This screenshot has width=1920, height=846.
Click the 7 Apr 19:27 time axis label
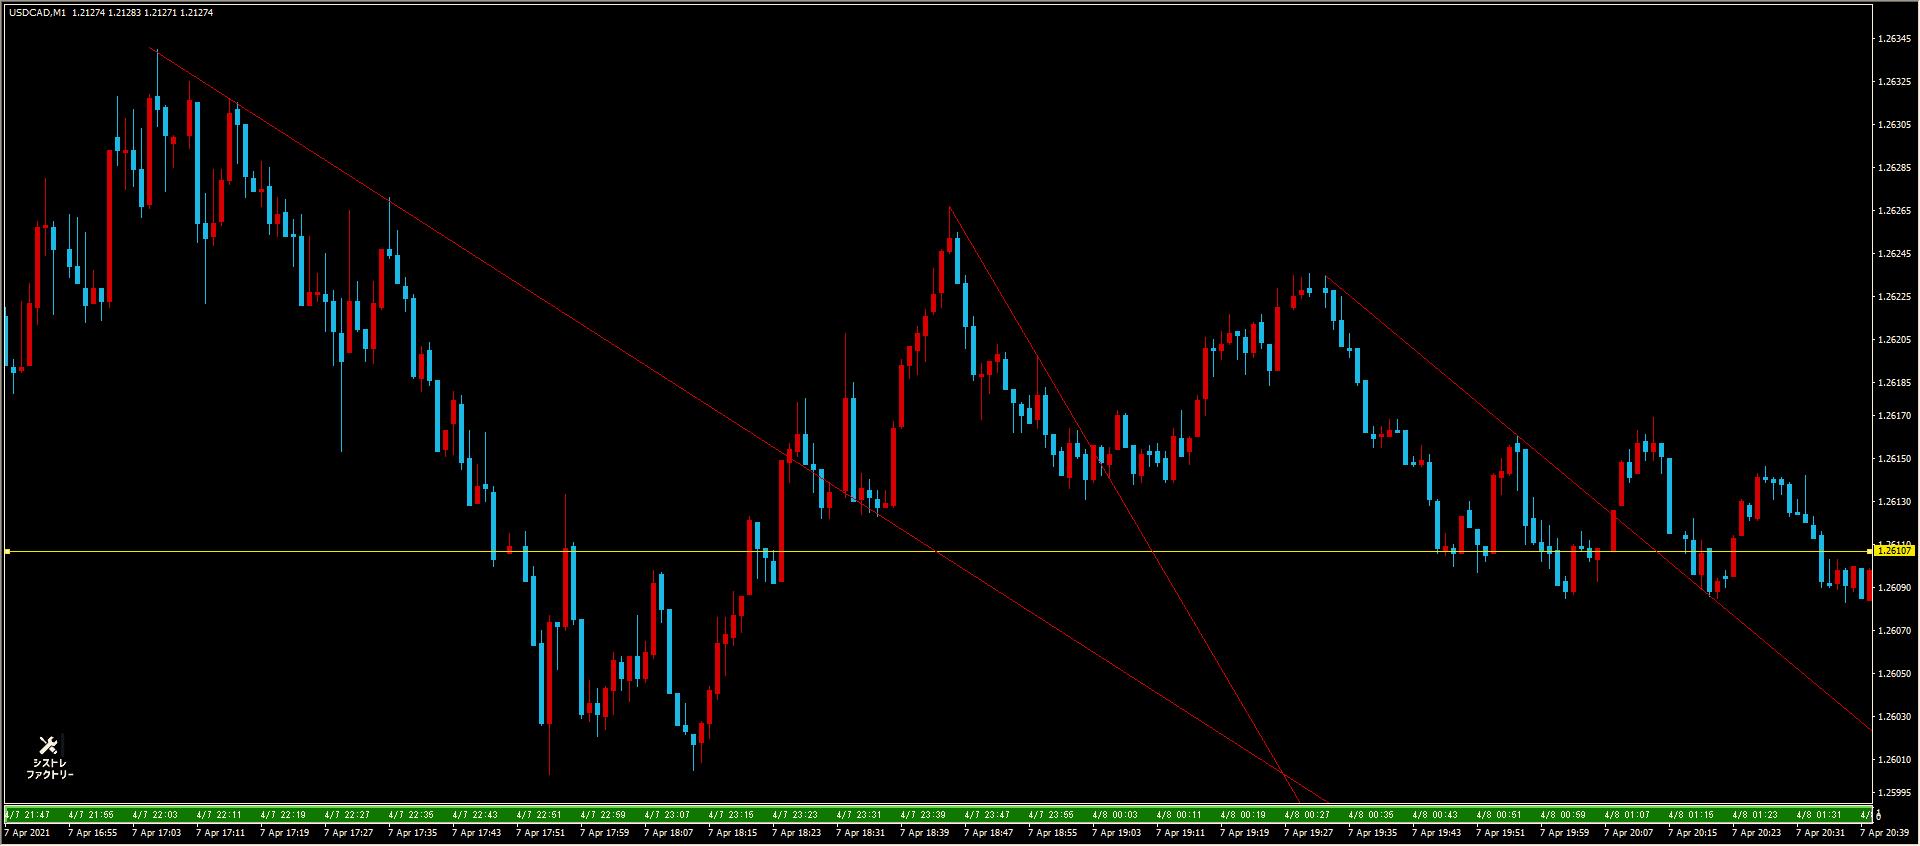[1308, 832]
